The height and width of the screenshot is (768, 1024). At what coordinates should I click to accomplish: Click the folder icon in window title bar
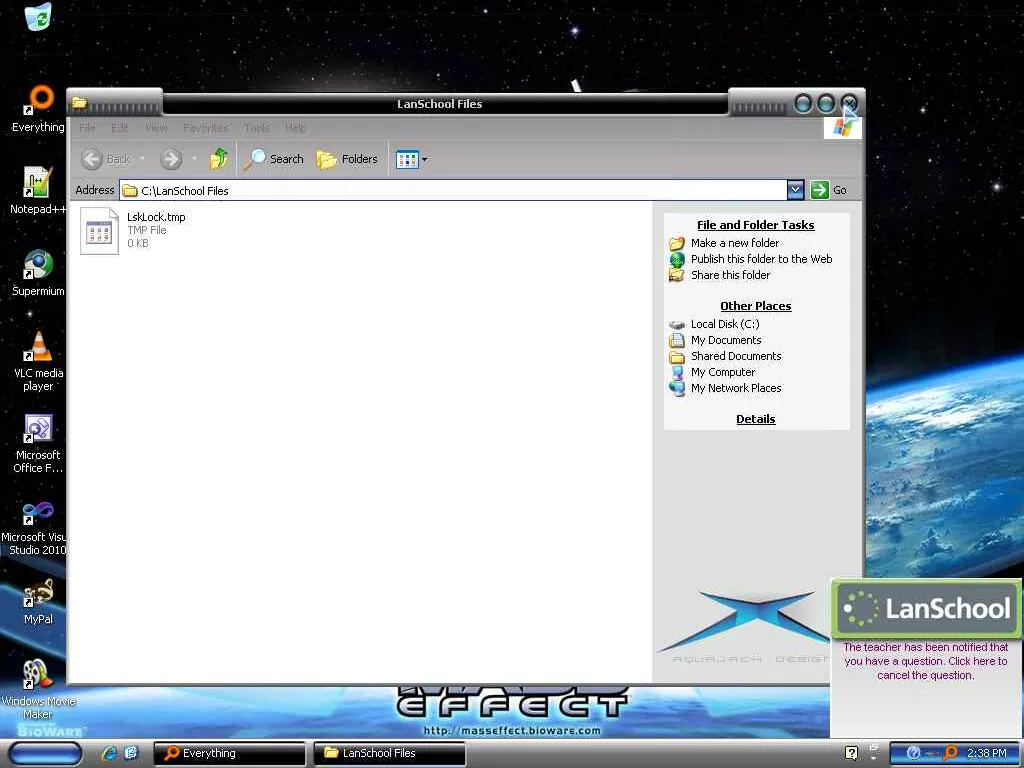(x=80, y=103)
